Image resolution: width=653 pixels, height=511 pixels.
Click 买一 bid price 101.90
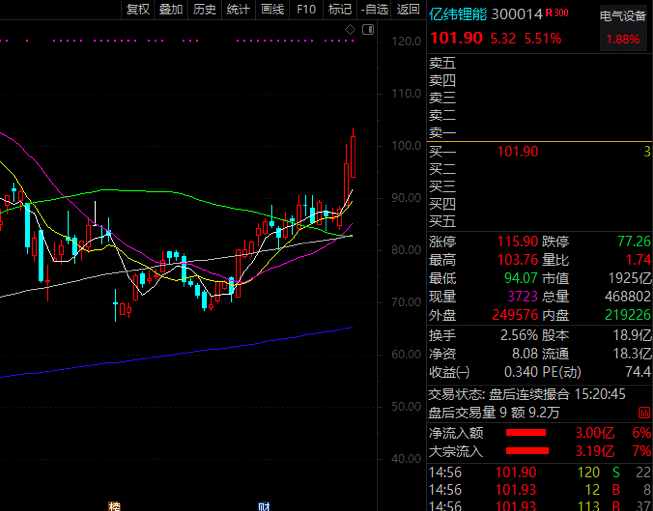tap(518, 152)
